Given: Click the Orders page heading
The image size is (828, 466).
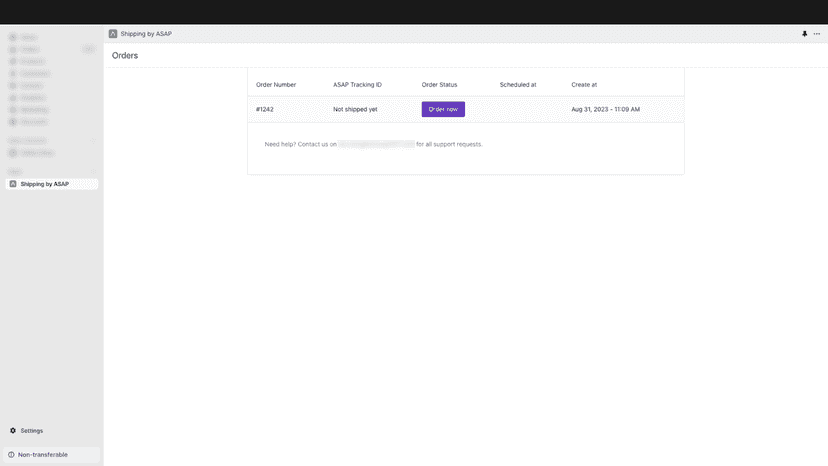Looking at the screenshot, I should pos(125,55).
